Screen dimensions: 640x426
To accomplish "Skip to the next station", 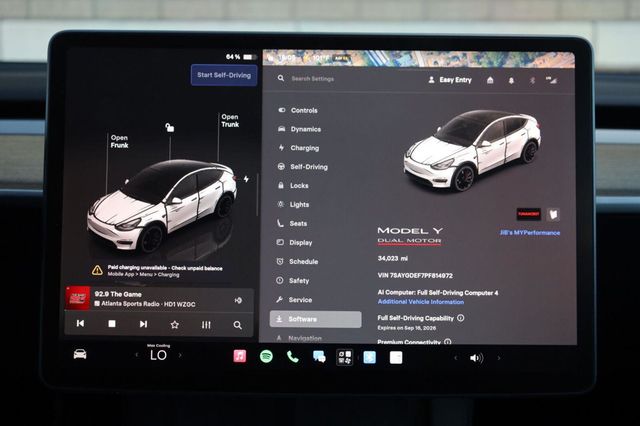I will point(143,324).
